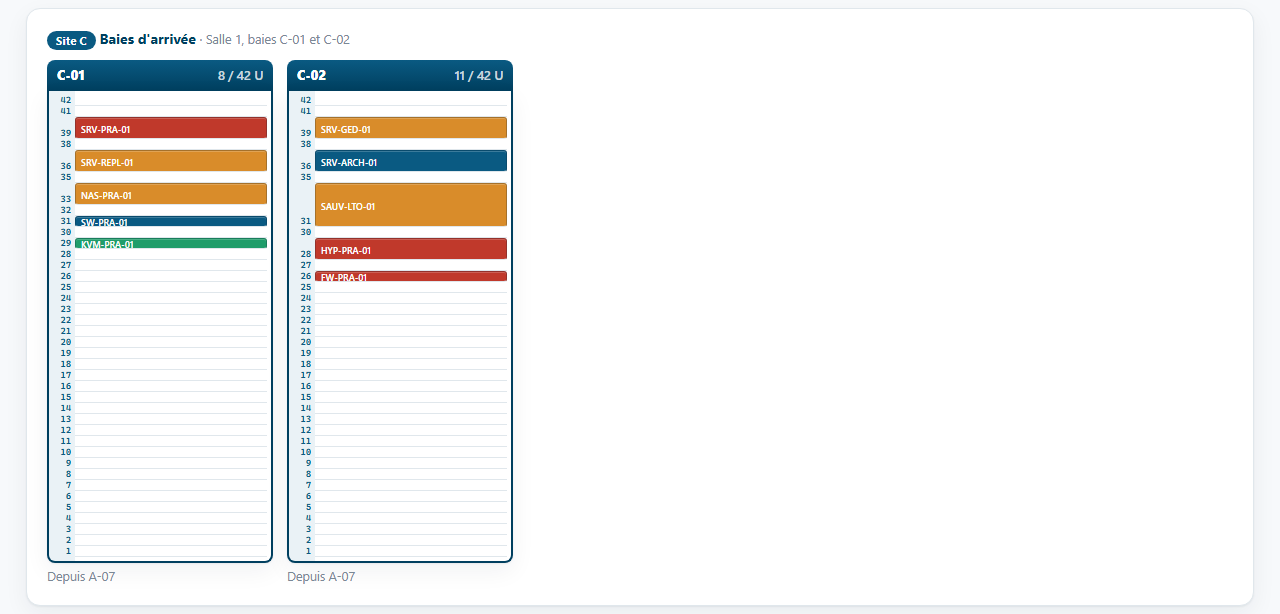Click the SW-PRA-01 switch in C-01
The height and width of the screenshot is (614, 1280).
[x=171, y=221]
